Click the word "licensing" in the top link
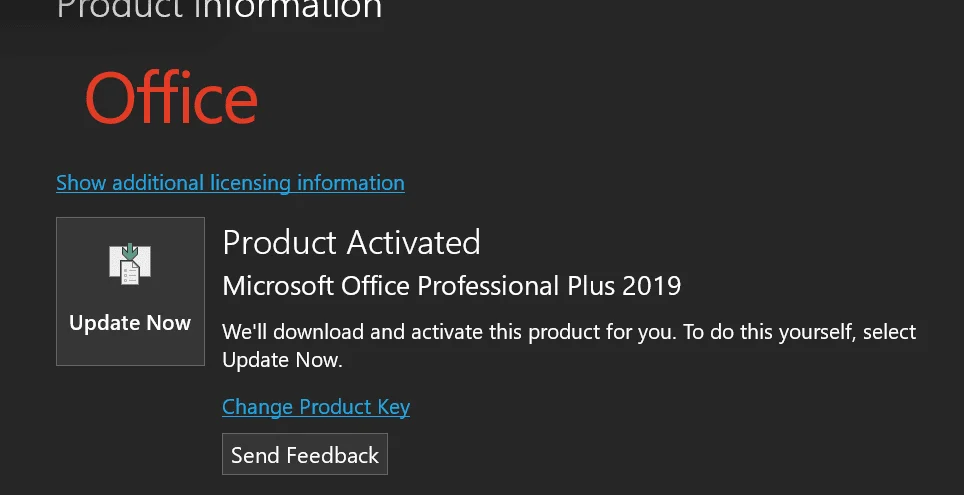Screen dimensions: 964x495 tap(250, 183)
